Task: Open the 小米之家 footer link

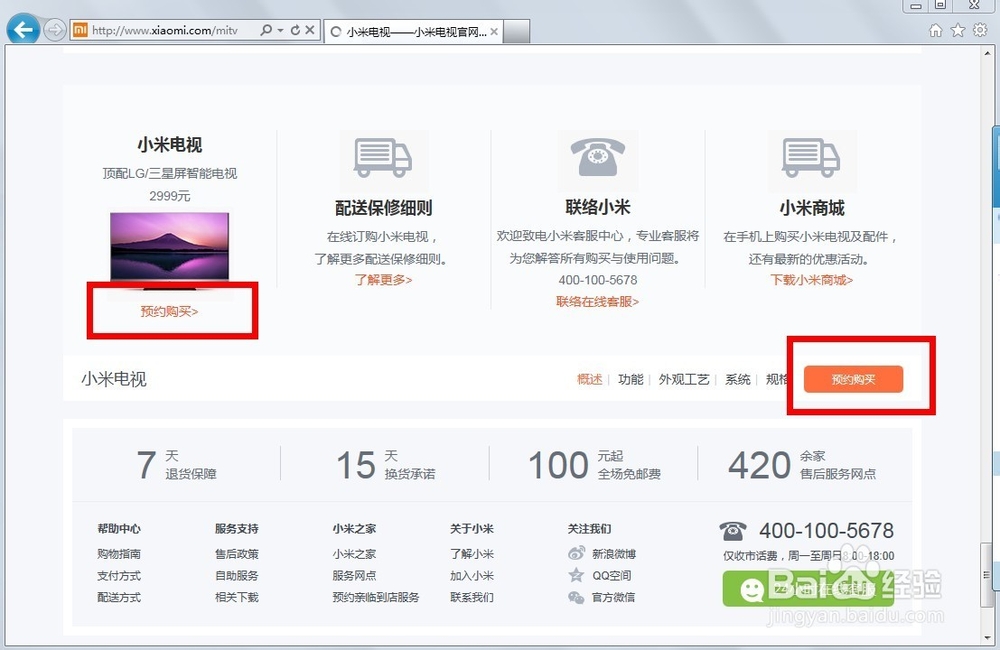Action: (x=354, y=554)
